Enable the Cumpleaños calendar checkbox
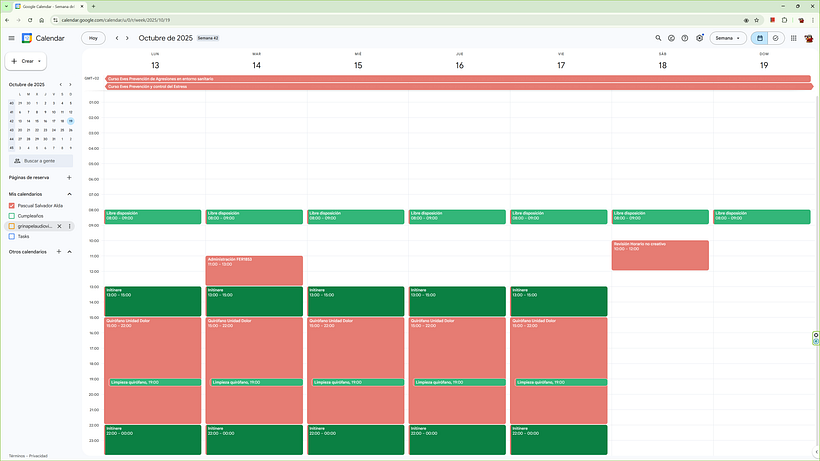Screen dimensions: 820x461 point(12,215)
